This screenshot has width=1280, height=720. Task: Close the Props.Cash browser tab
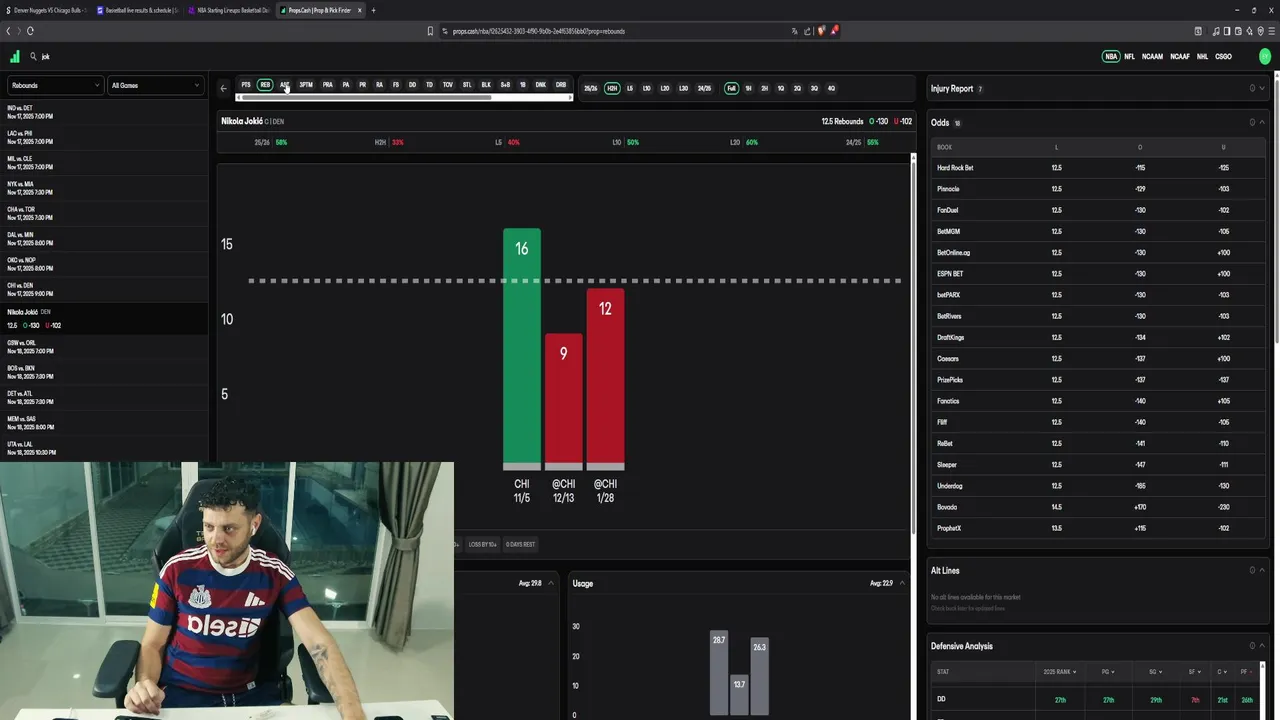point(360,10)
